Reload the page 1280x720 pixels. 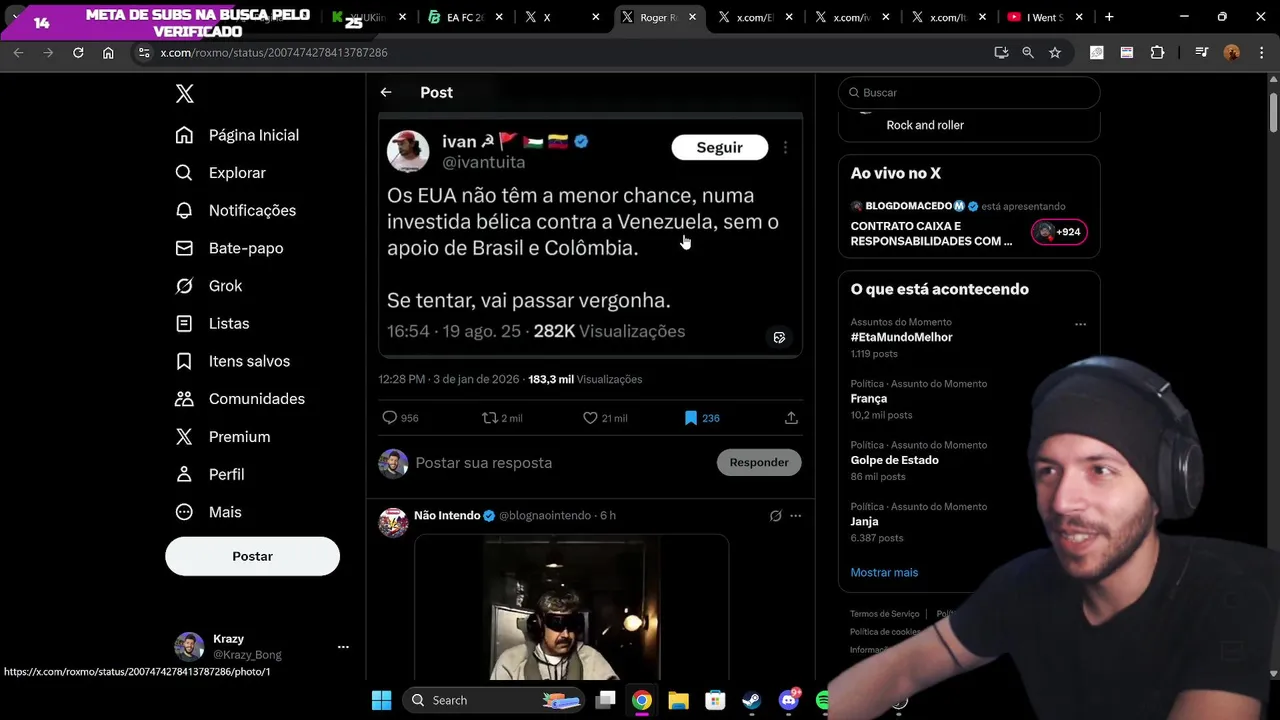[x=78, y=52]
